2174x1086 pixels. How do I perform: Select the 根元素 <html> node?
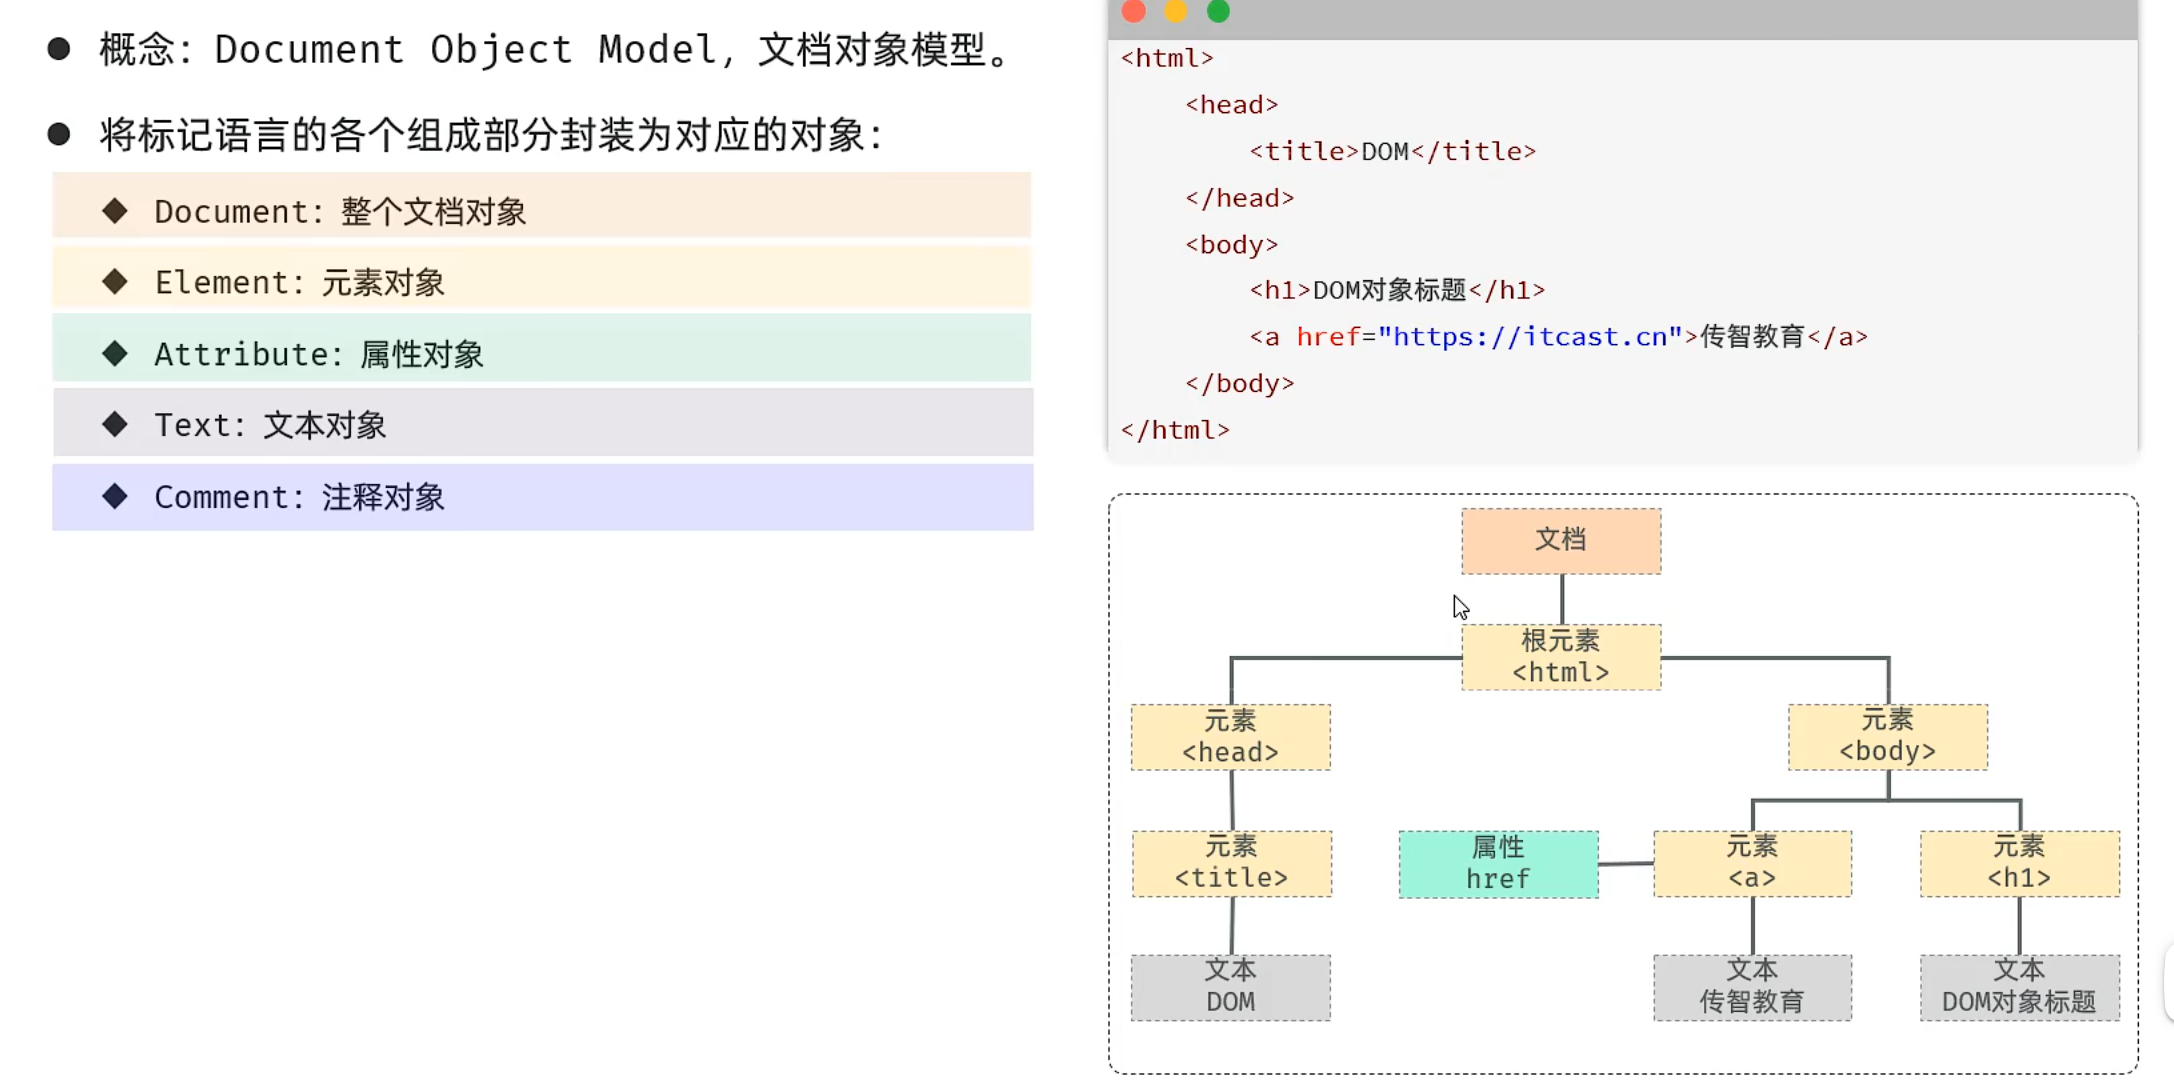pyautogui.click(x=1560, y=657)
